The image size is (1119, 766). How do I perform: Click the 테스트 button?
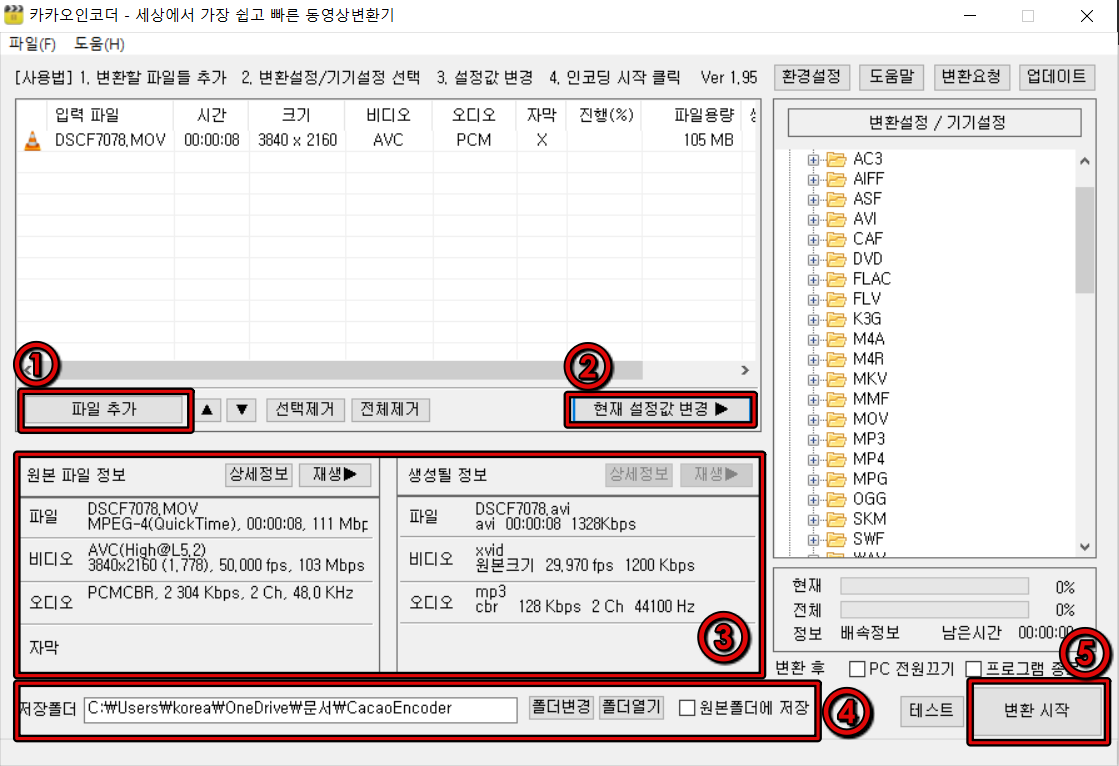[x=931, y=710]
